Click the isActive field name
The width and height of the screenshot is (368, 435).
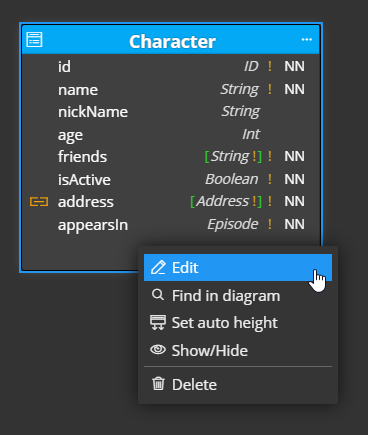[84, 180]
